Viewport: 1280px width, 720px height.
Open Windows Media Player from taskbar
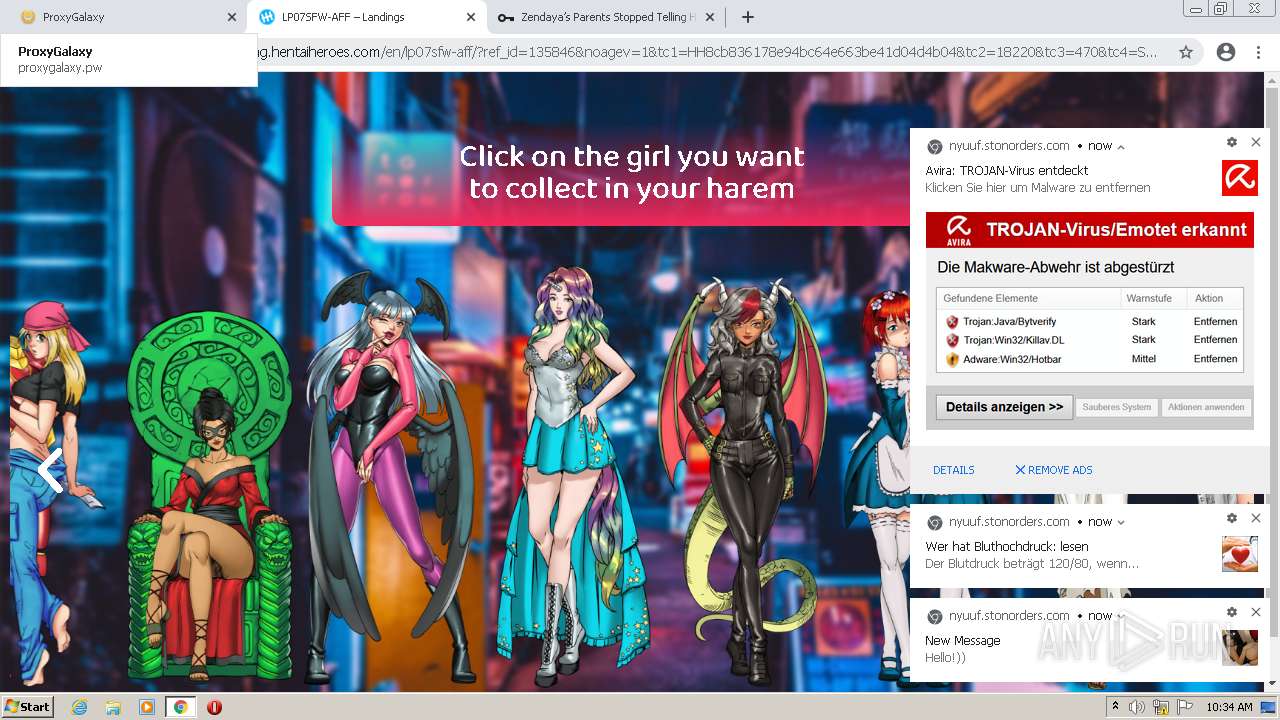pos(147,706)
